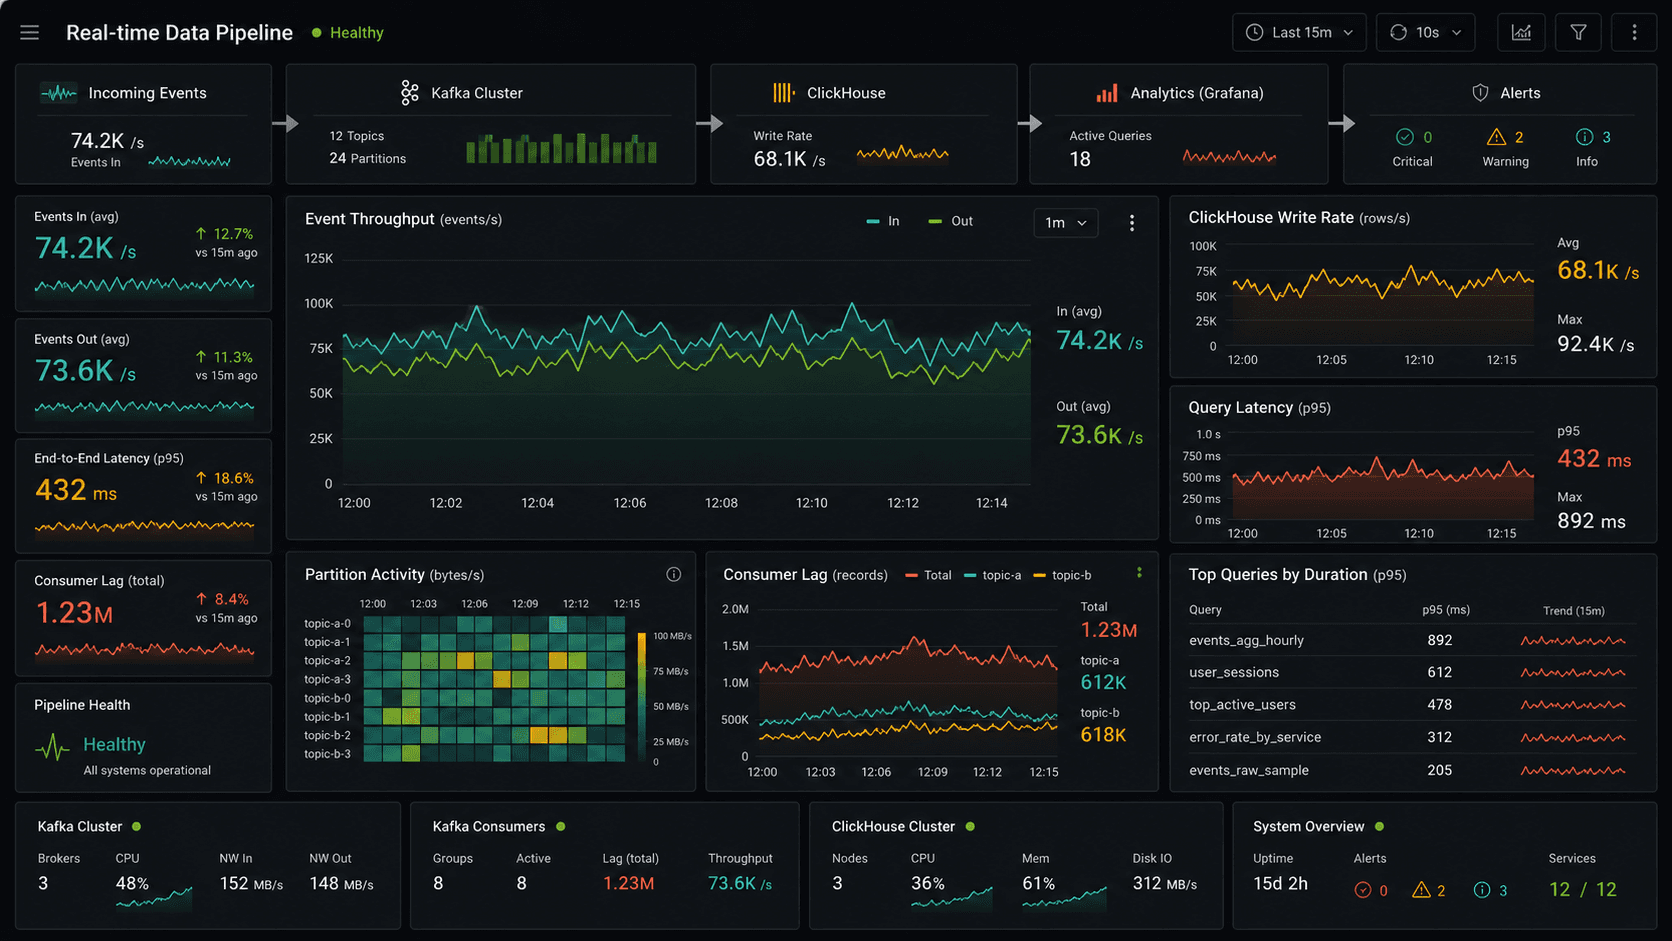Click the Healthy status dot in header
1672x941 pixels.
[x=317, y=33]
